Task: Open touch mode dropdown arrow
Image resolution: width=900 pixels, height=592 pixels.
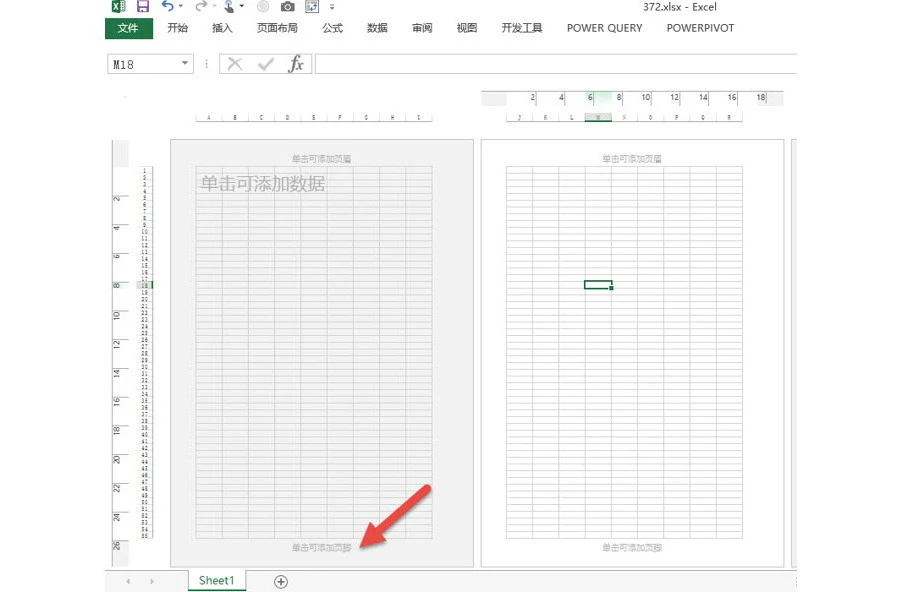Action: click(x=242, y=6)
